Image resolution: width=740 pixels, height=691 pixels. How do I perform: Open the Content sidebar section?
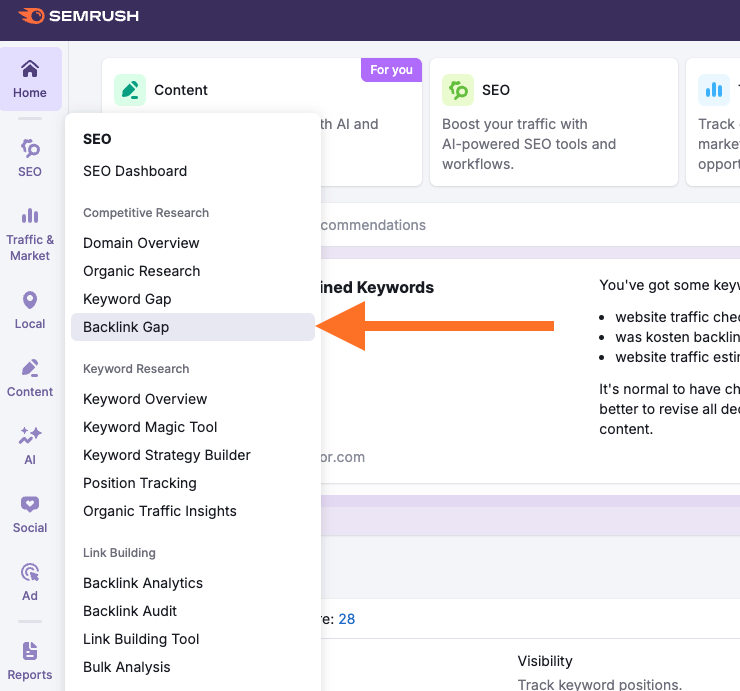(30, 378)
